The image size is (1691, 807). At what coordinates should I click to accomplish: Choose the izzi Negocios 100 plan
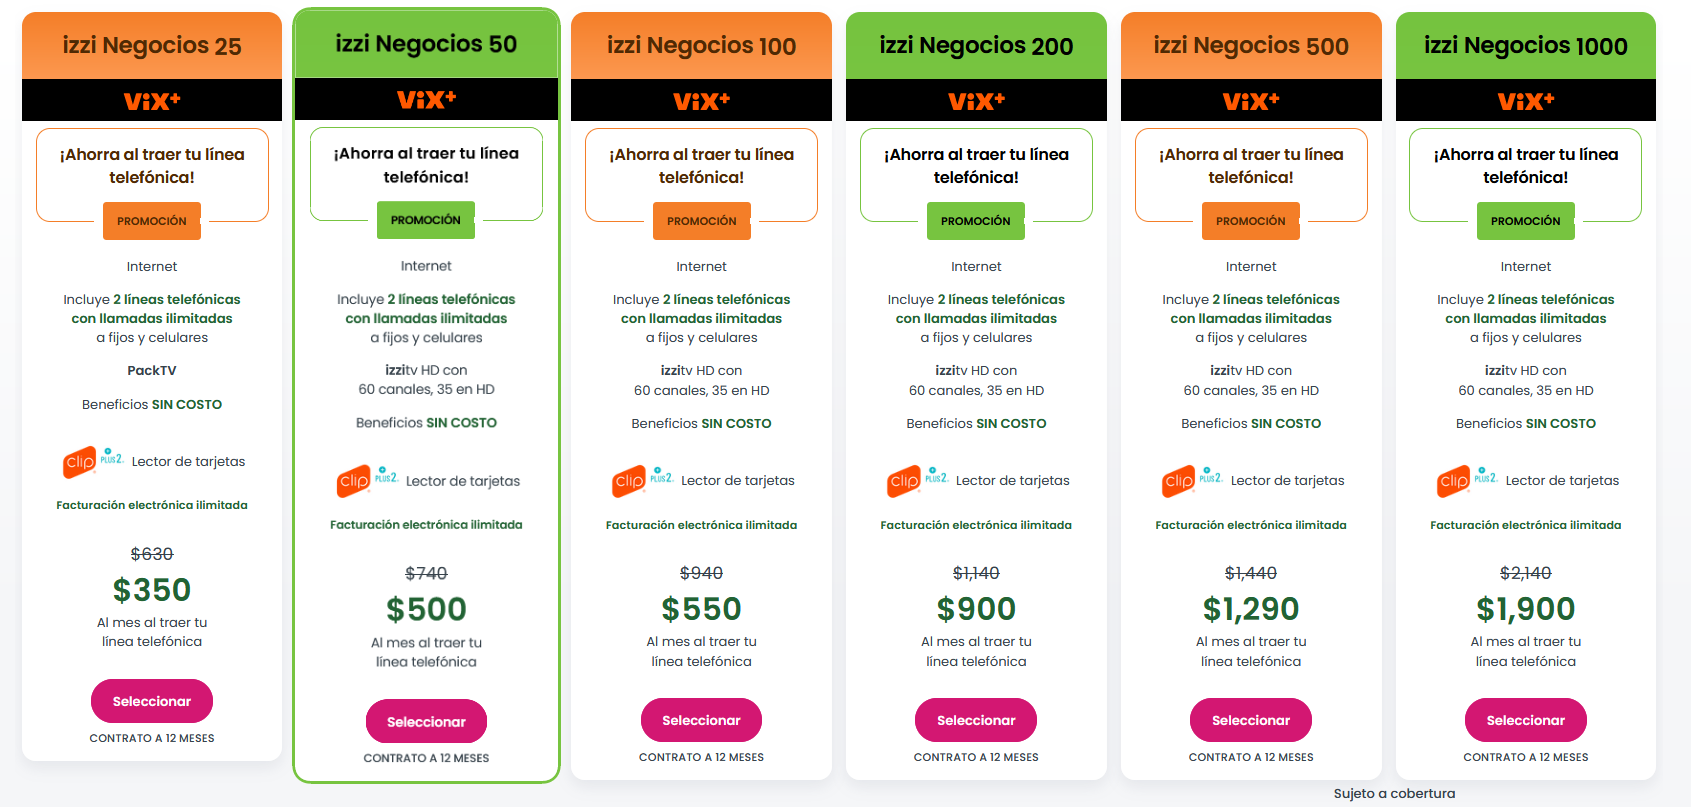pyautogui.click(x=701, y=720)
